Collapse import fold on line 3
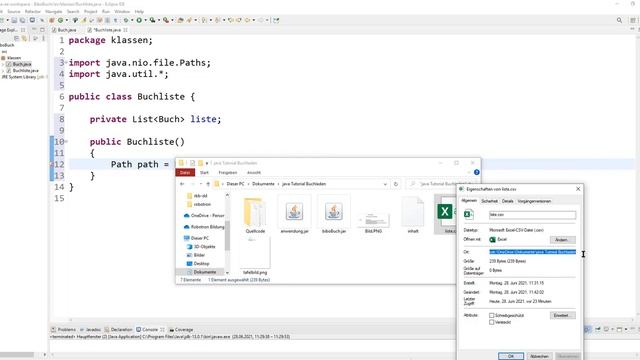This screenshot has width=640, height=360. click(x=66, y=62)
